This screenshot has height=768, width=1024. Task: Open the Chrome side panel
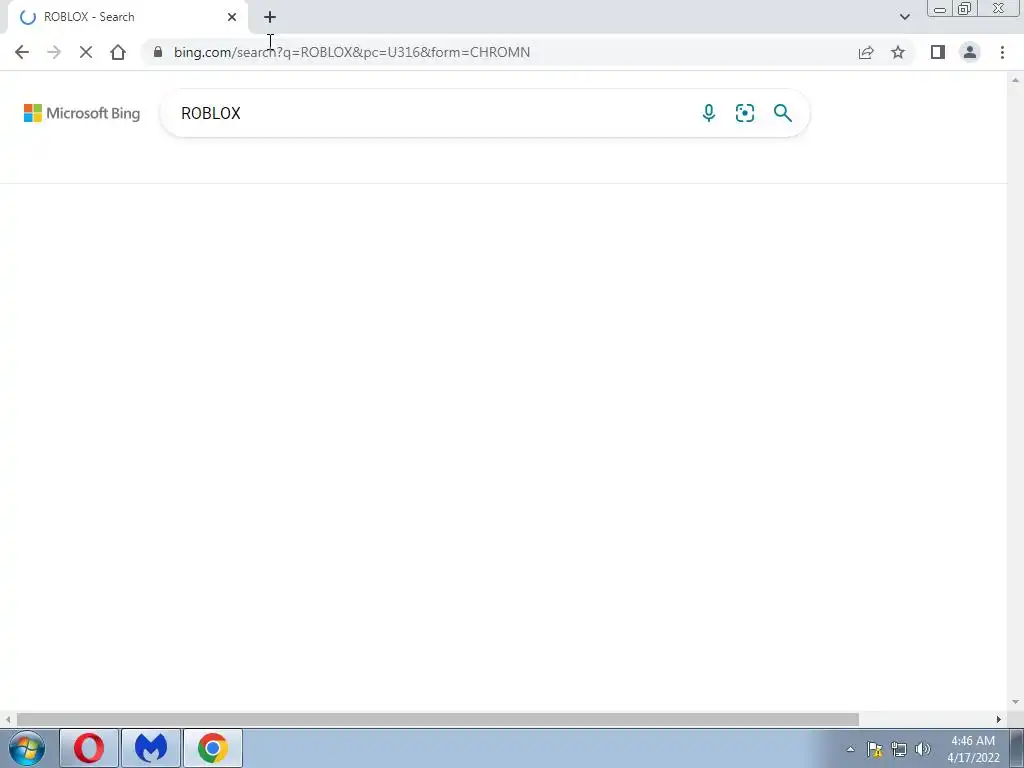[938, 52]
